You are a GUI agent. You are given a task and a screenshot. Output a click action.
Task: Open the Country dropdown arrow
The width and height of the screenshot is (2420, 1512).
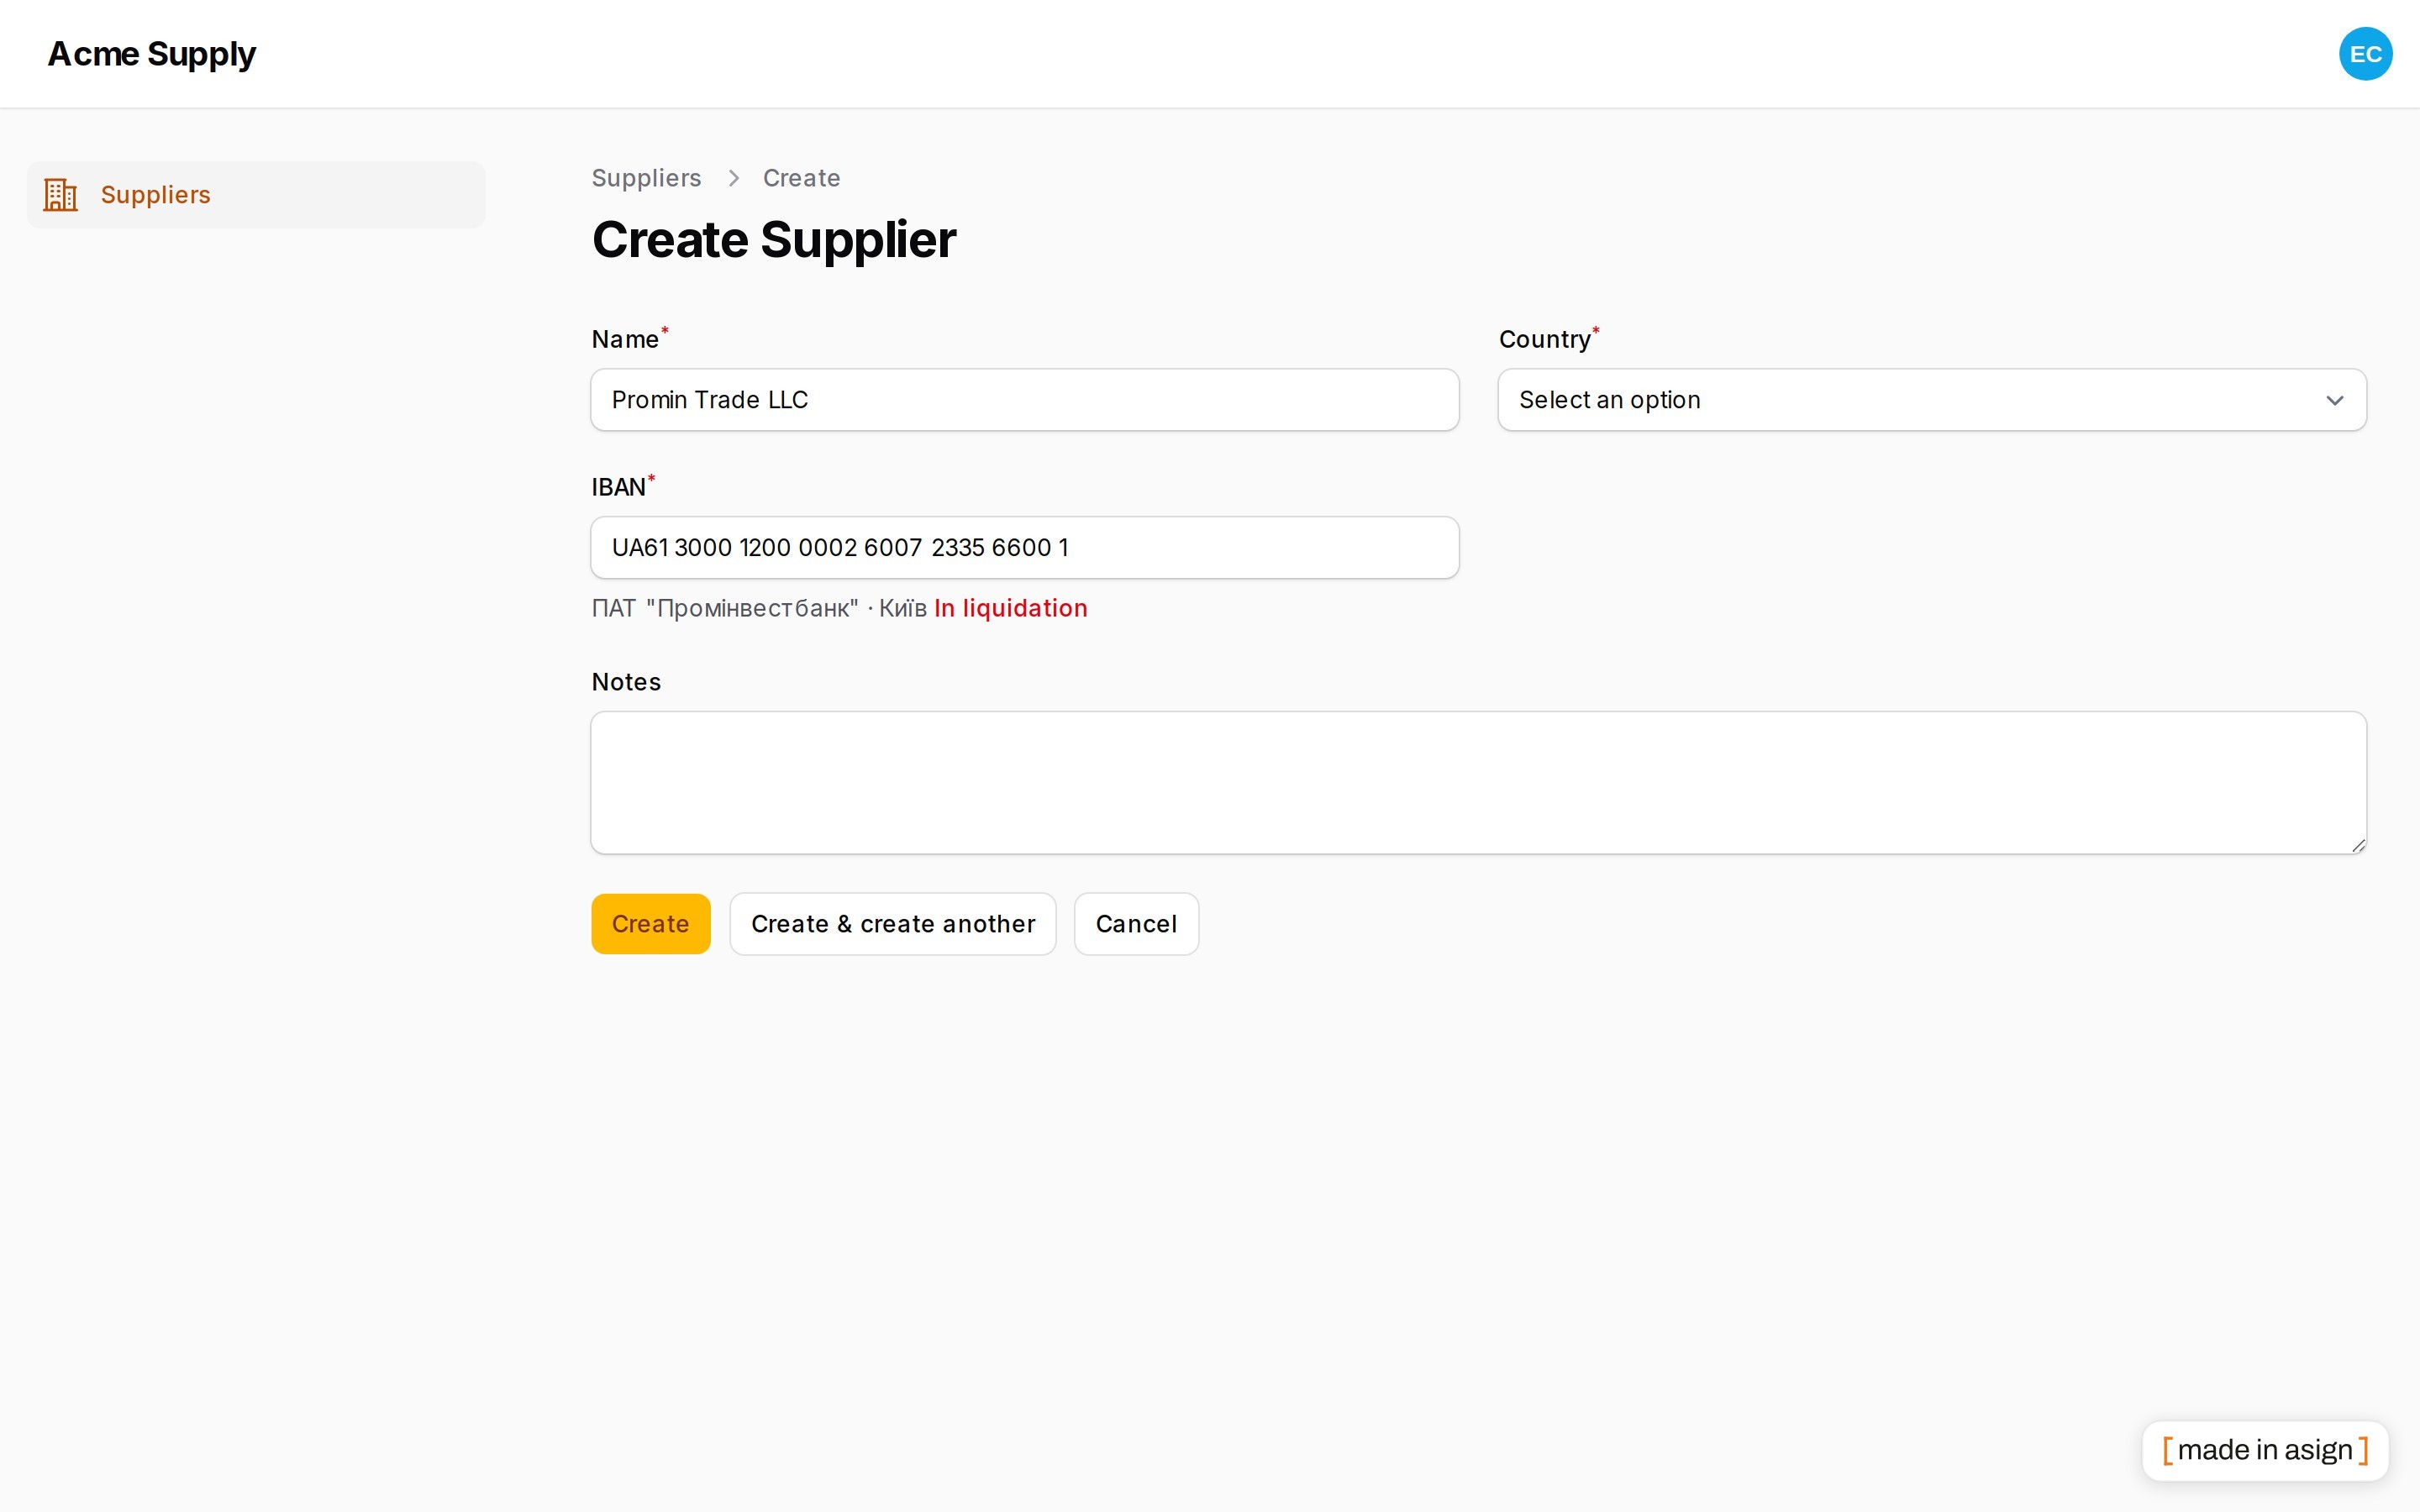[x=2334, y=400]
